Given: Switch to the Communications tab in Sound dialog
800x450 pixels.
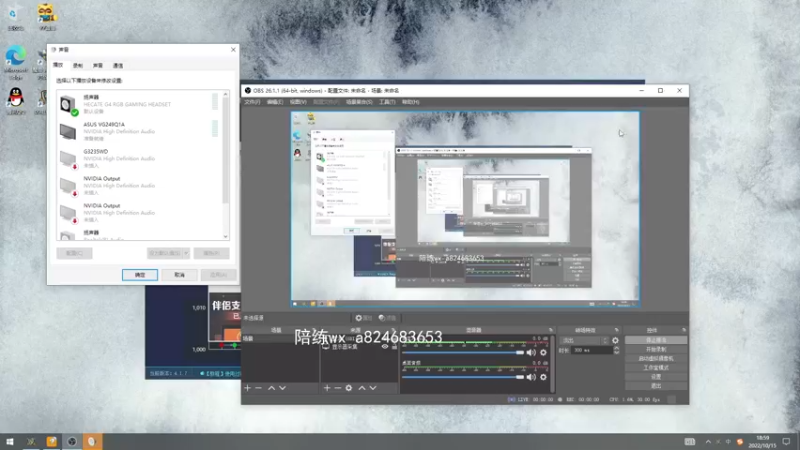Looking at the screenshot, I should (x=118, y=66).
